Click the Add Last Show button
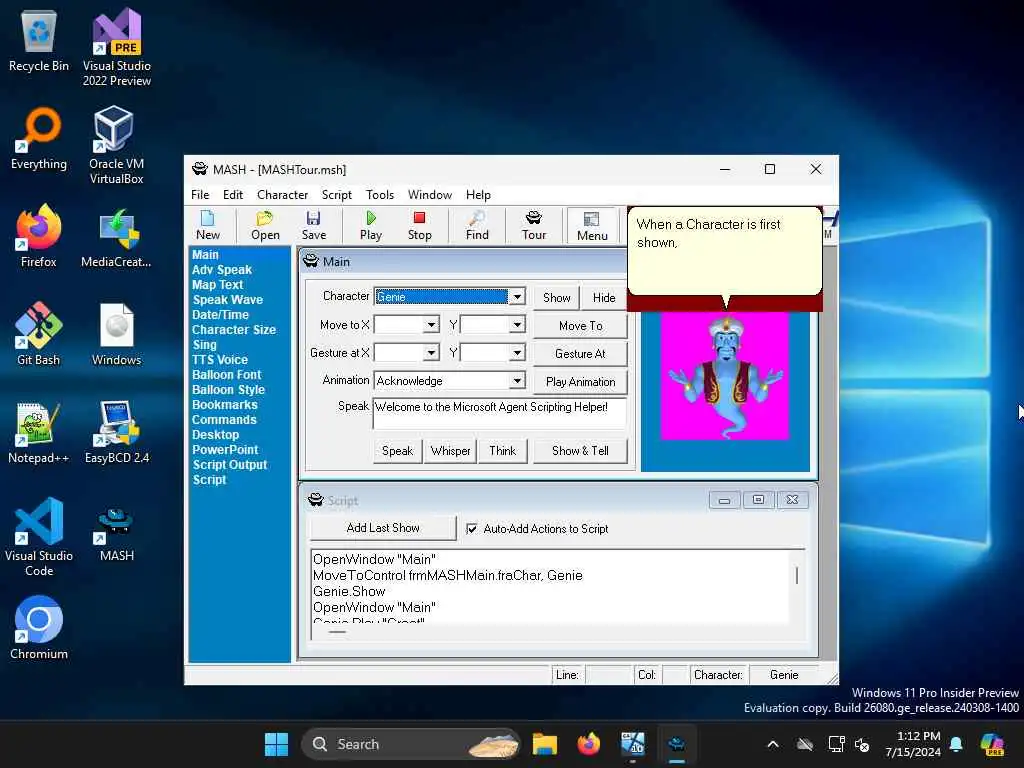 [383, 528]
